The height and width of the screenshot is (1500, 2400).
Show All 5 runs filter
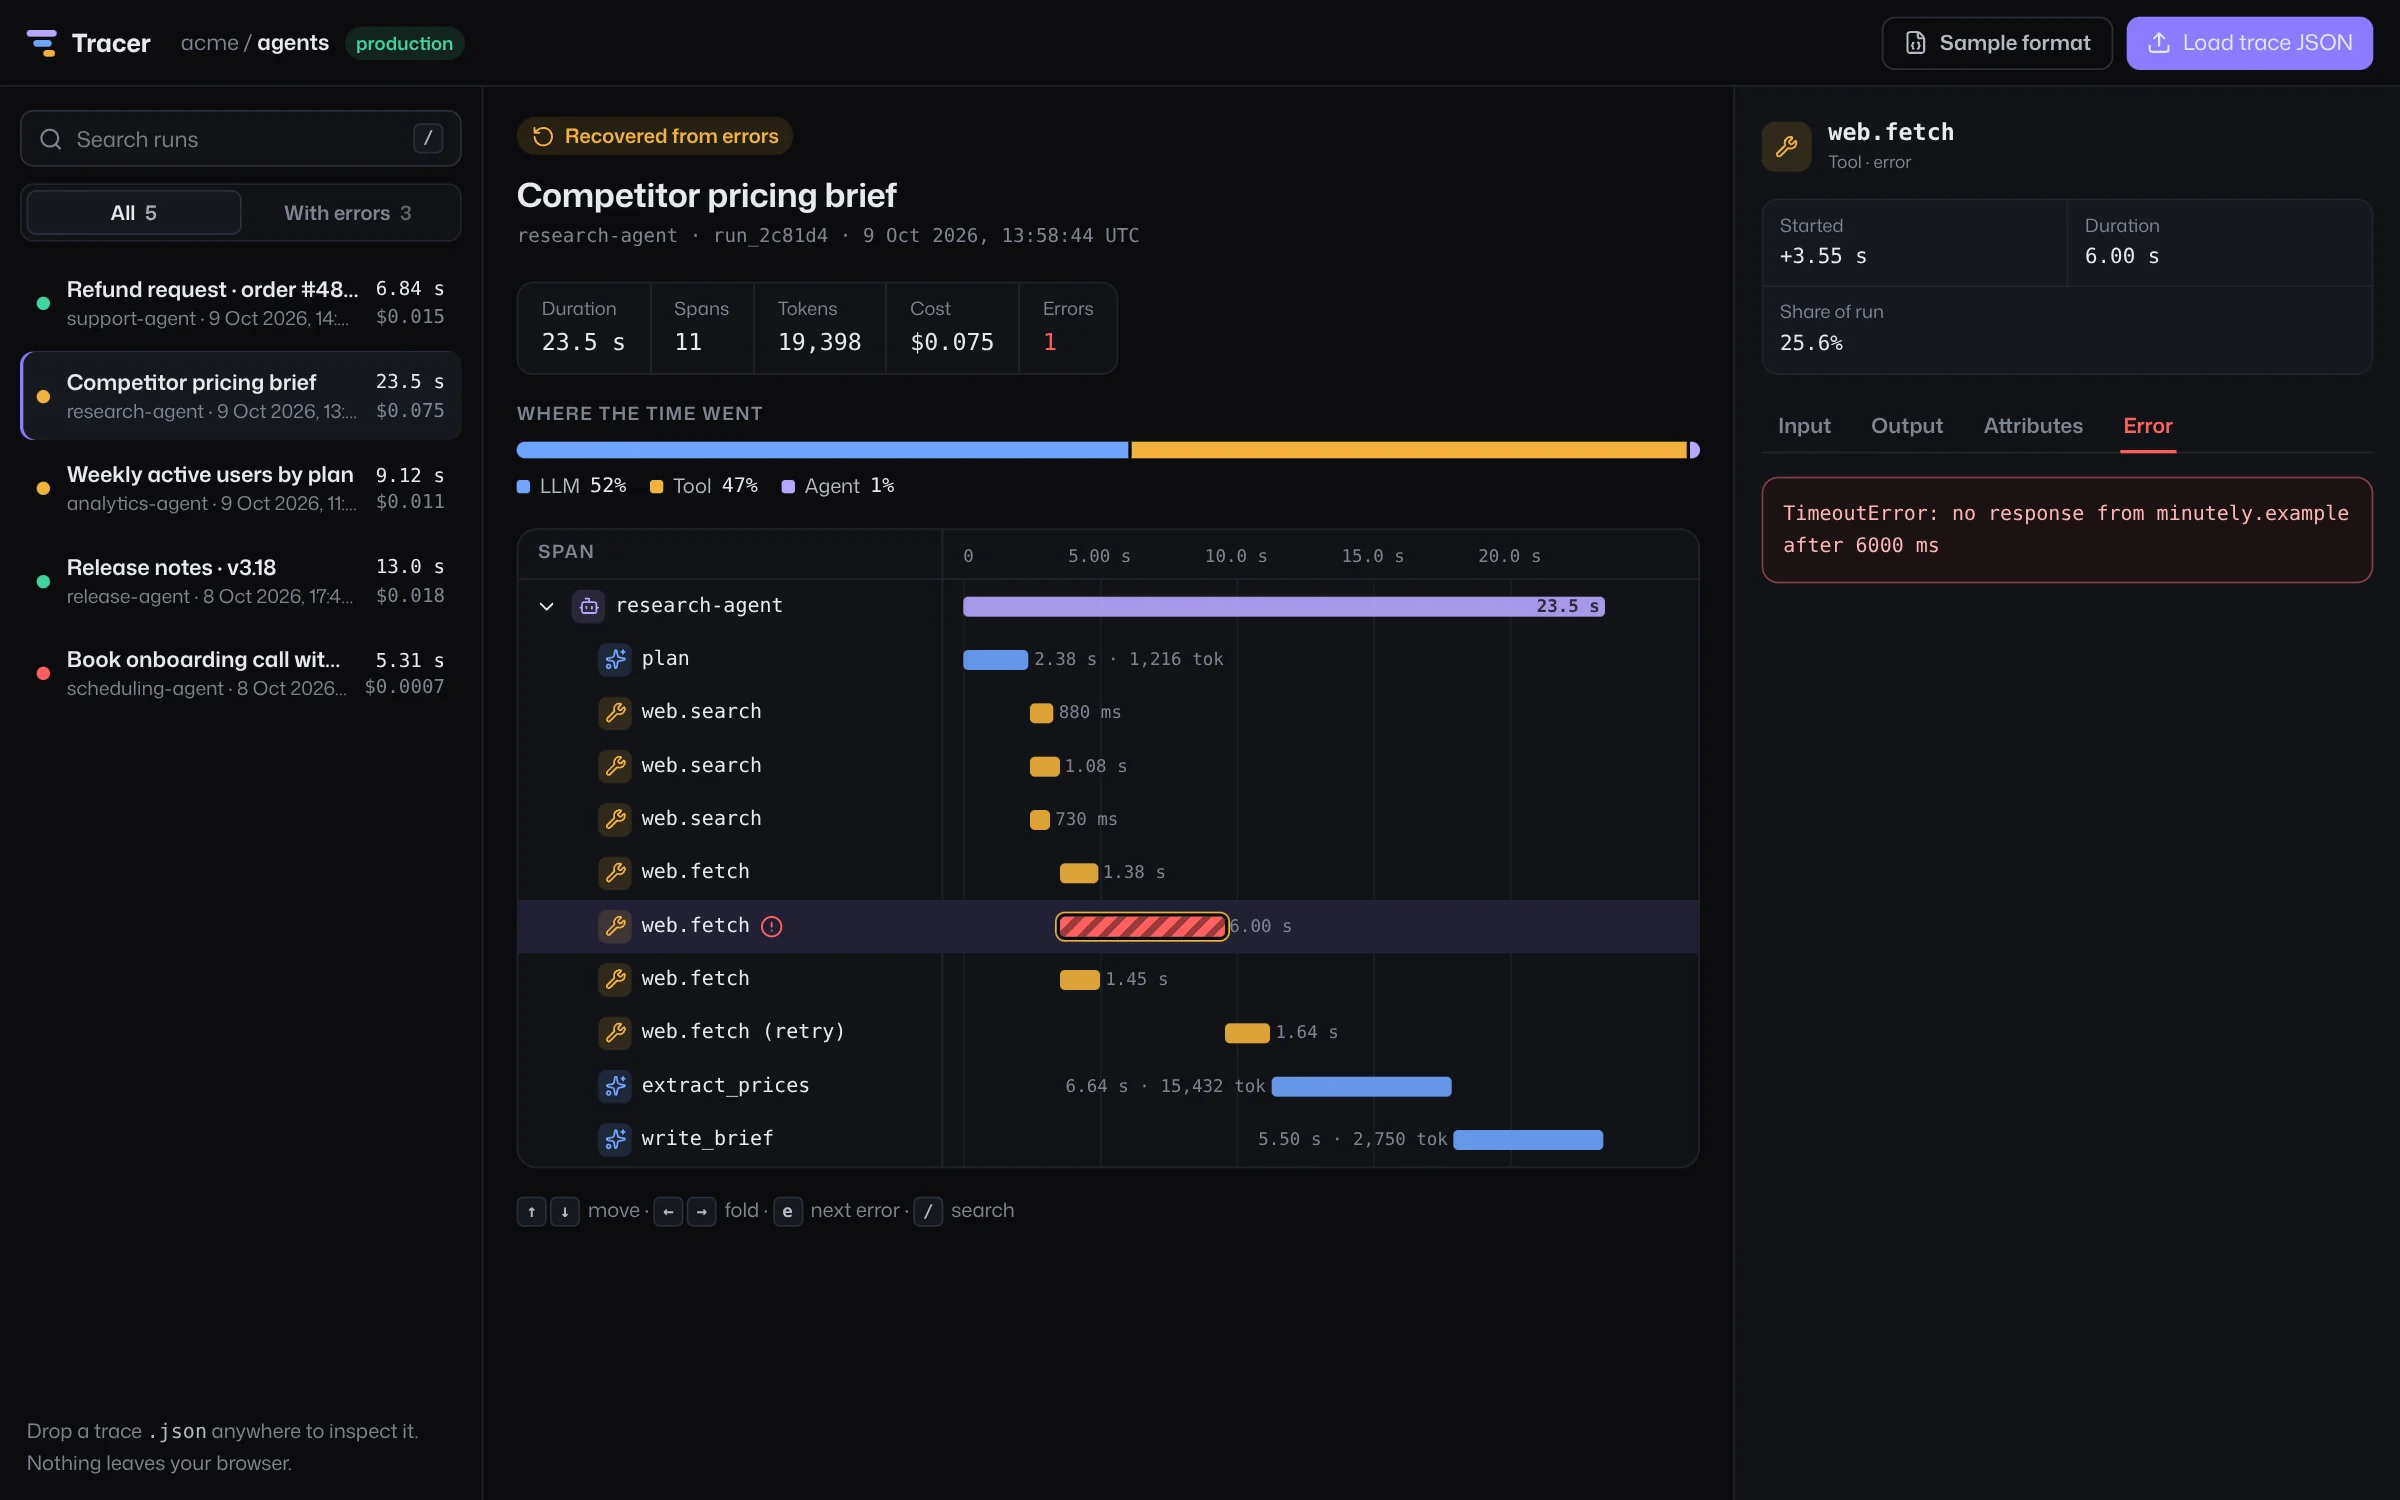(x=134, y=213)
